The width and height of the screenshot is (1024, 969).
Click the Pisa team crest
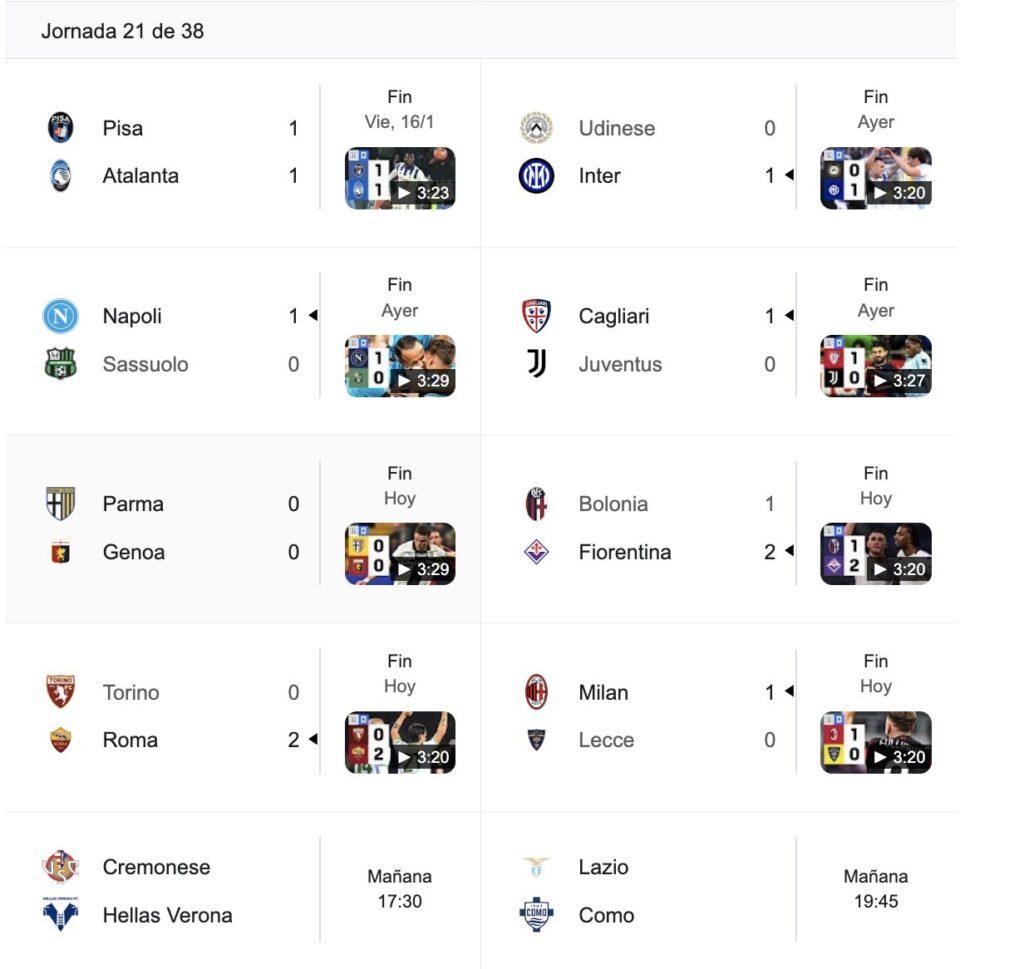(61, 128)
